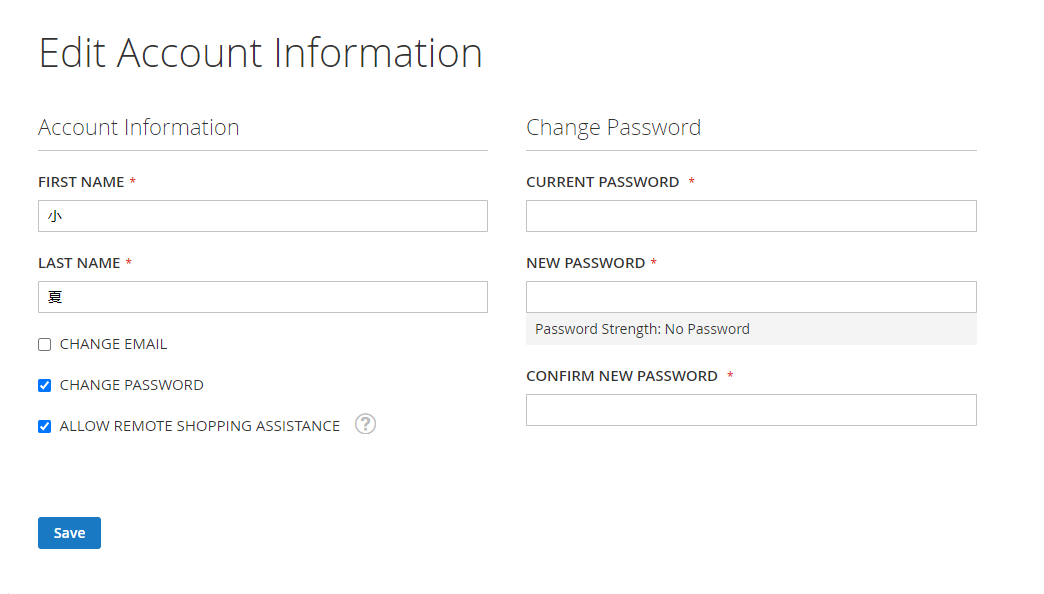Click the LAST NAME field label
This screenshot has width=1044, height=594.
click(x=79, y=263)
